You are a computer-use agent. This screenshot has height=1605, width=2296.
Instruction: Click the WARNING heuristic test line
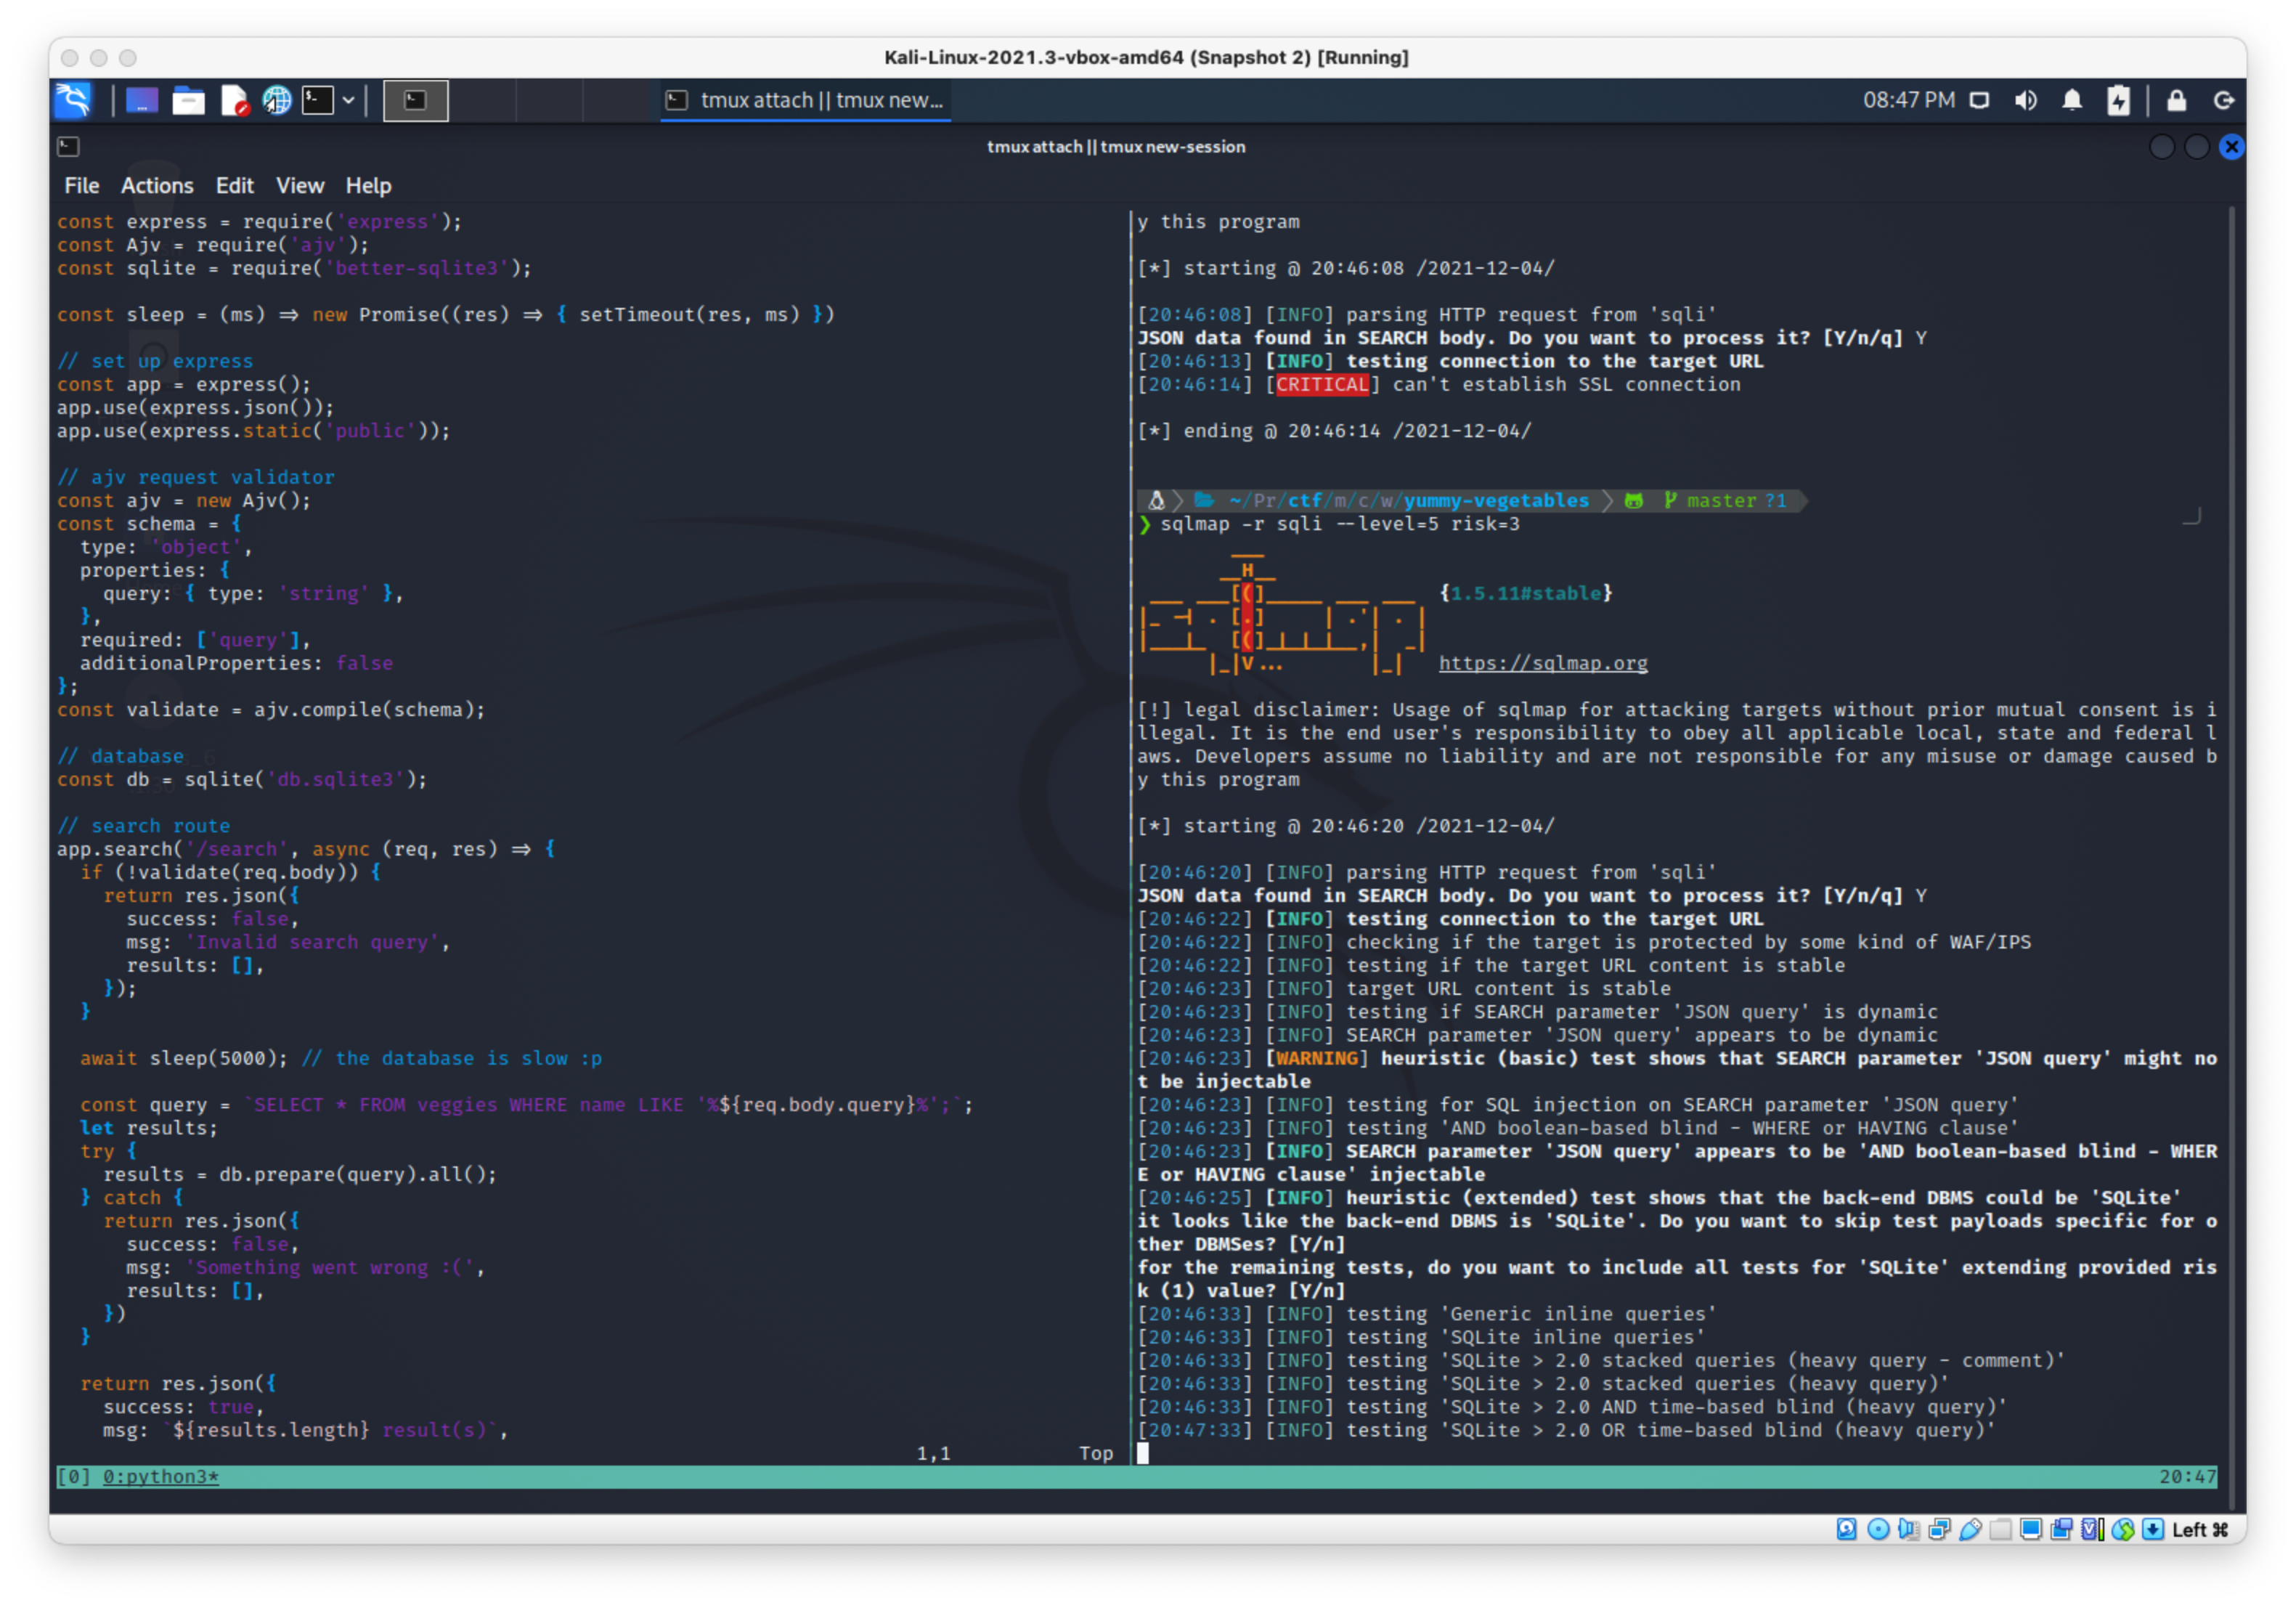click(x=1677, y=1070)
